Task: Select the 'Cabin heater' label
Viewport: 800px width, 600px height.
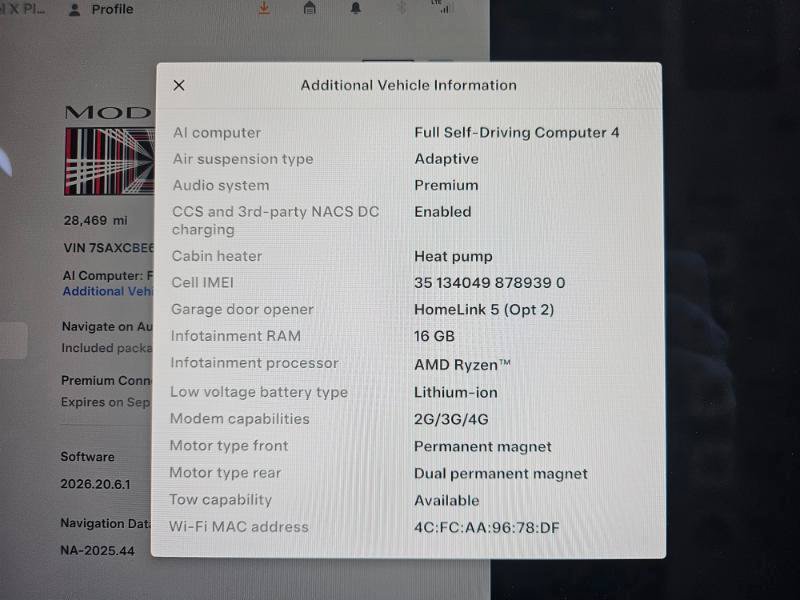Action: [216, 256]
